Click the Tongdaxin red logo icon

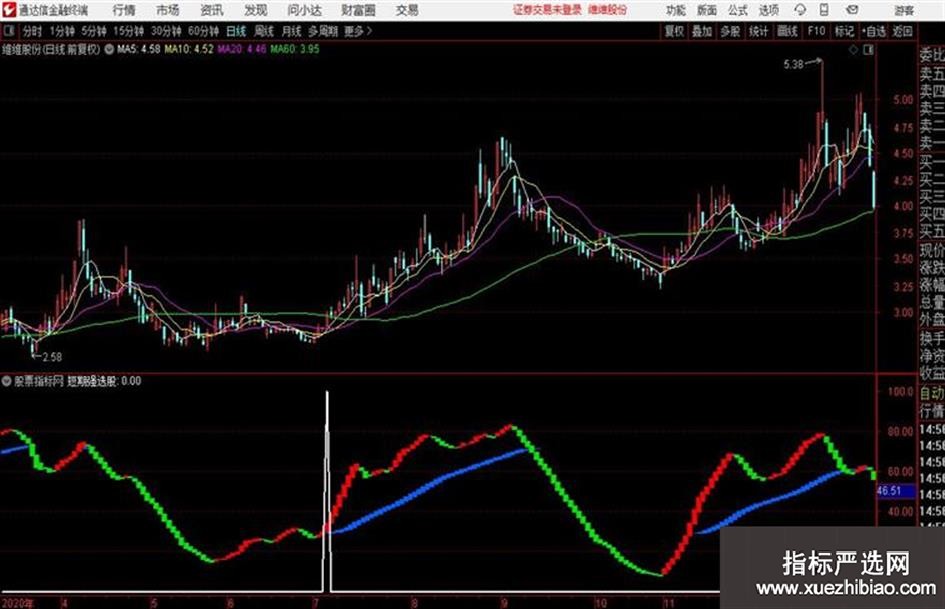pos(9,10)
